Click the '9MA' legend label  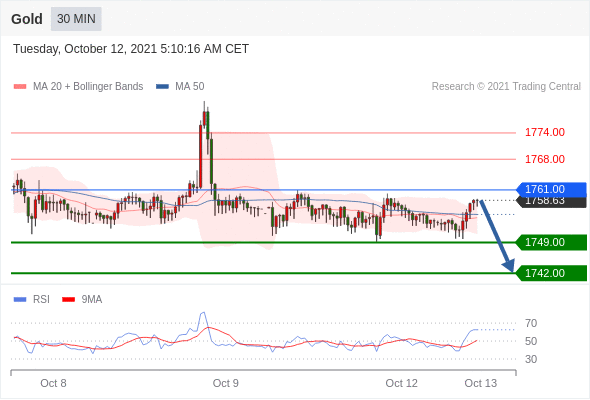(x=92, y=300)
